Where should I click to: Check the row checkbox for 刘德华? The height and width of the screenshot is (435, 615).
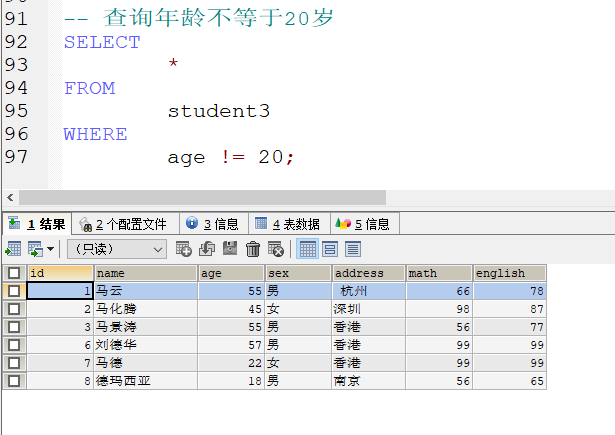click(14, 345)
